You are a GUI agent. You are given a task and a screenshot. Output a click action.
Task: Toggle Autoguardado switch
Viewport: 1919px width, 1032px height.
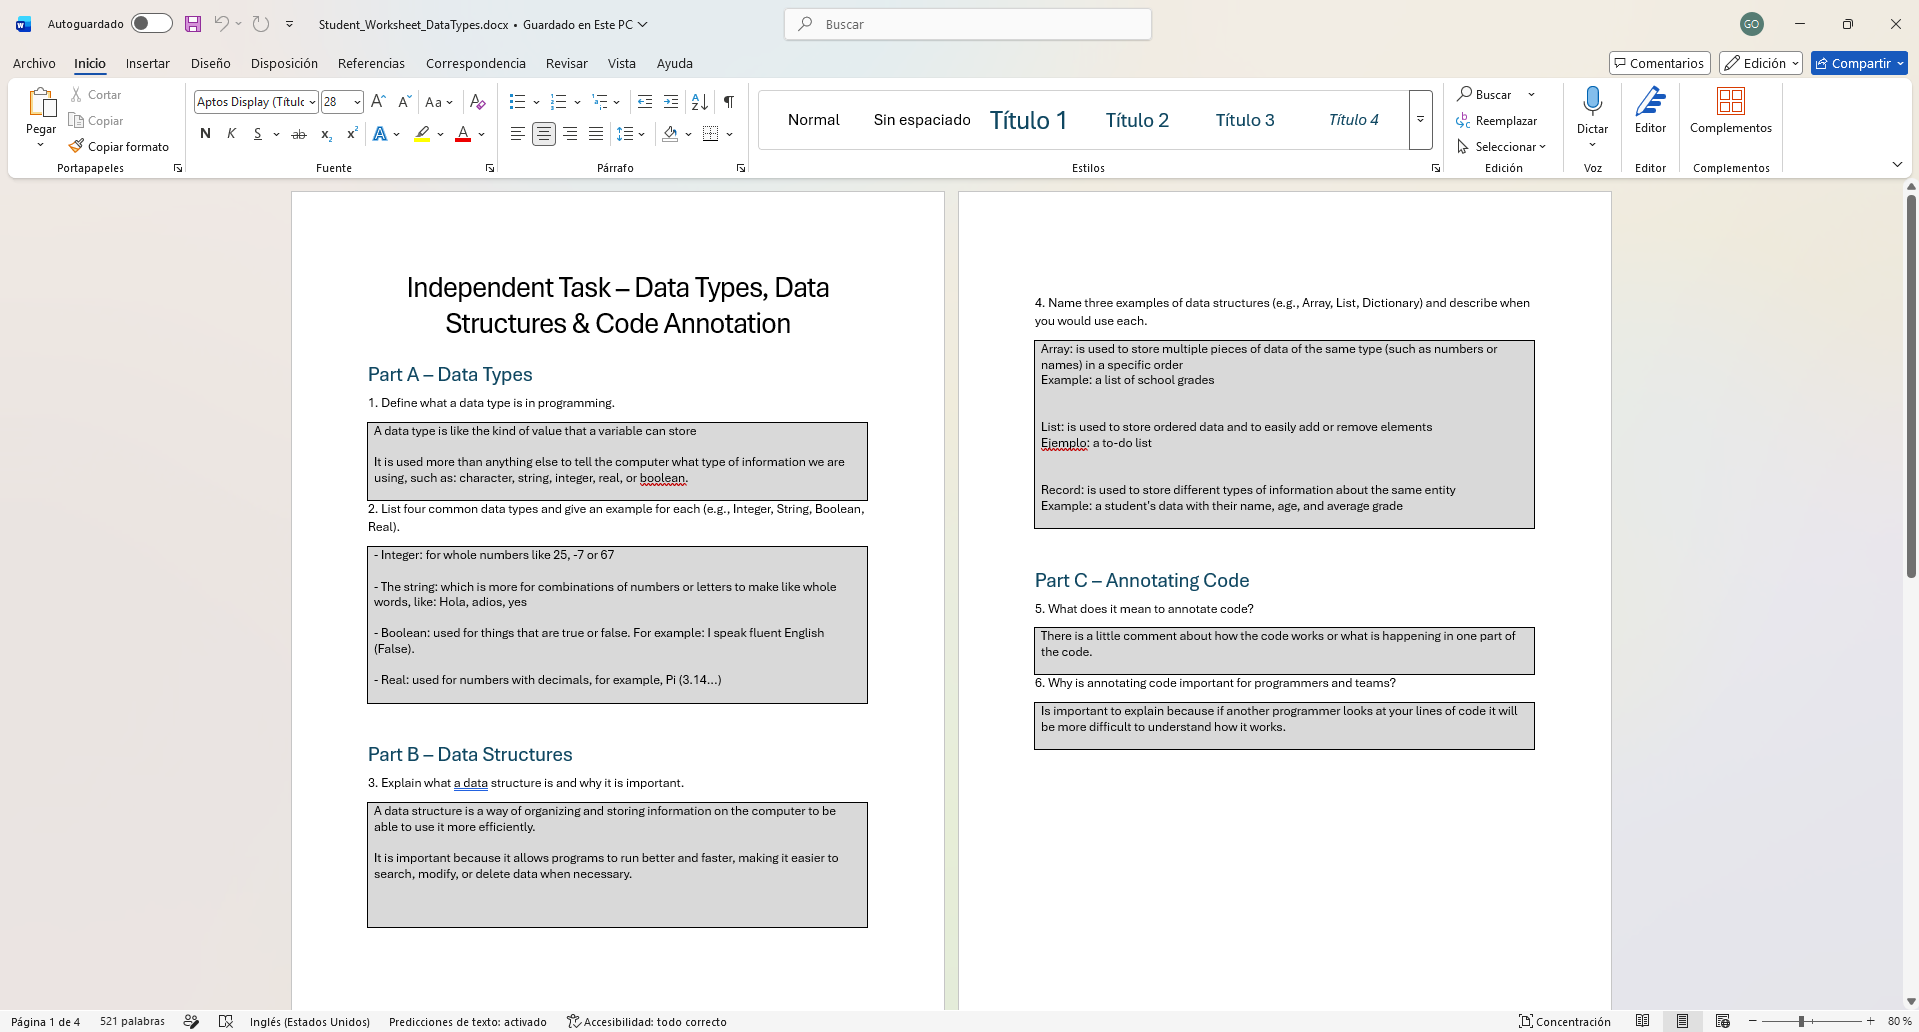151,24
